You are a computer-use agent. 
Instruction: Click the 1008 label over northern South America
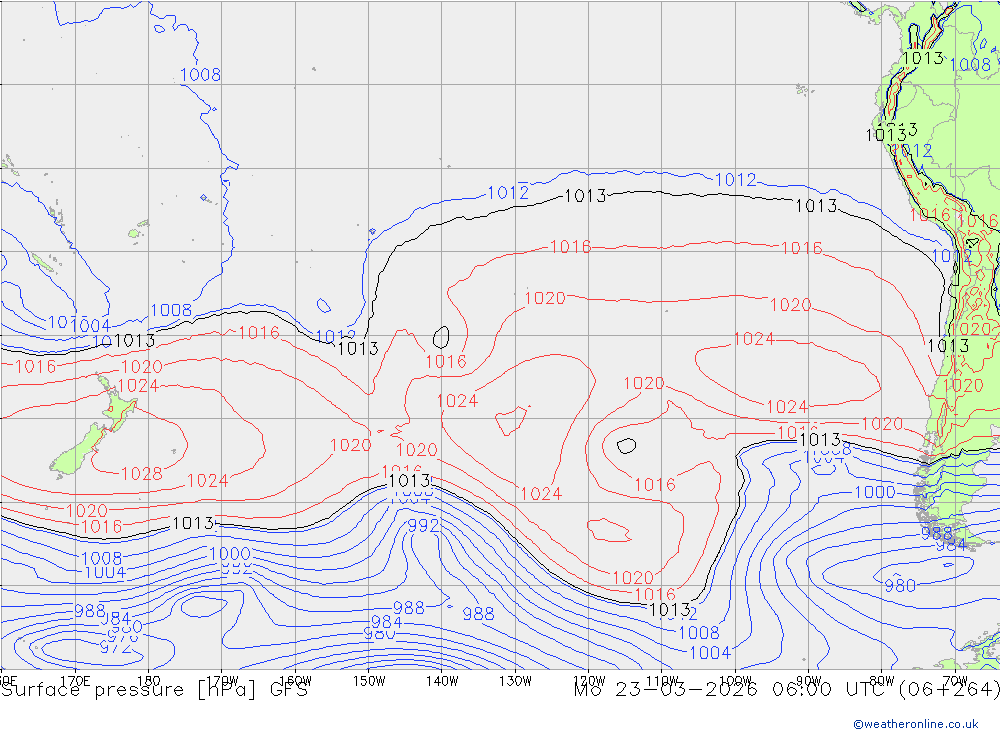pyautogui.click(x=970, y=64)
